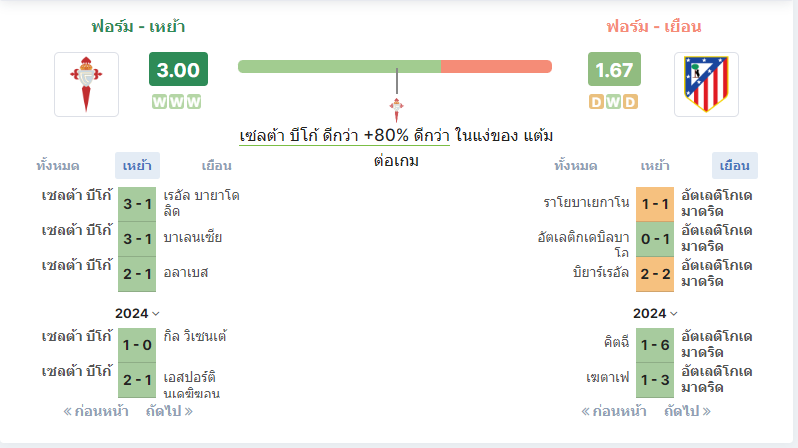Click the last D badge under 1.67
Image resolution: width=798 pixels, height=448 pixels.
coord(630,102)
